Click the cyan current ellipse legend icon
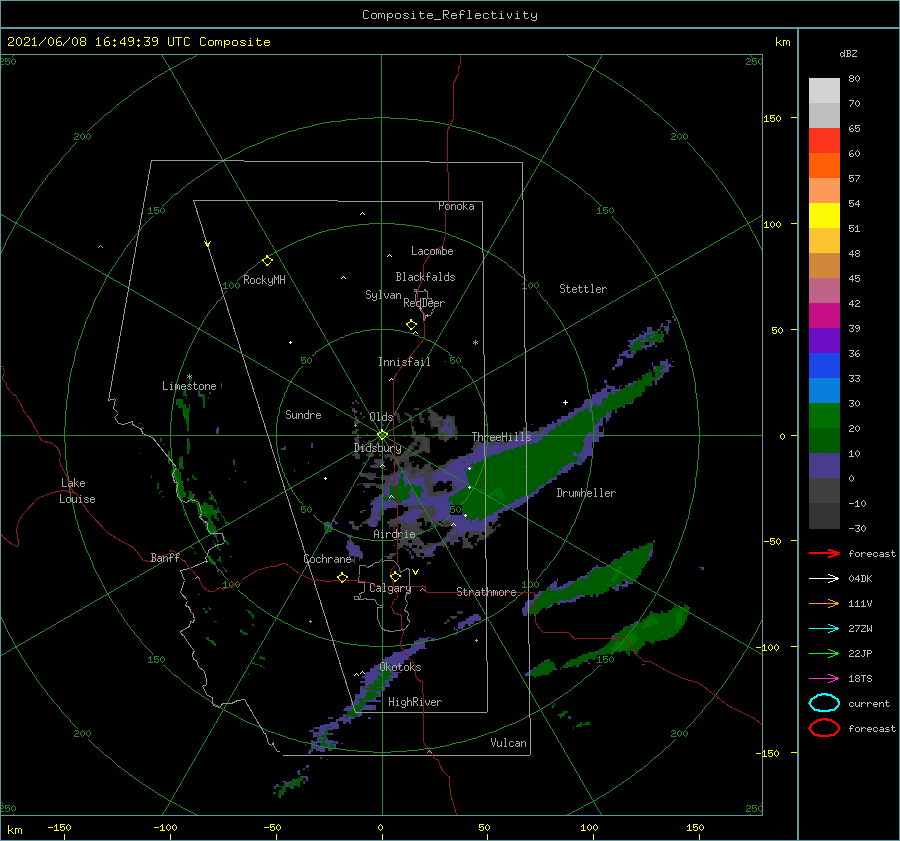 pyautogui.click(x=824, y=703)
